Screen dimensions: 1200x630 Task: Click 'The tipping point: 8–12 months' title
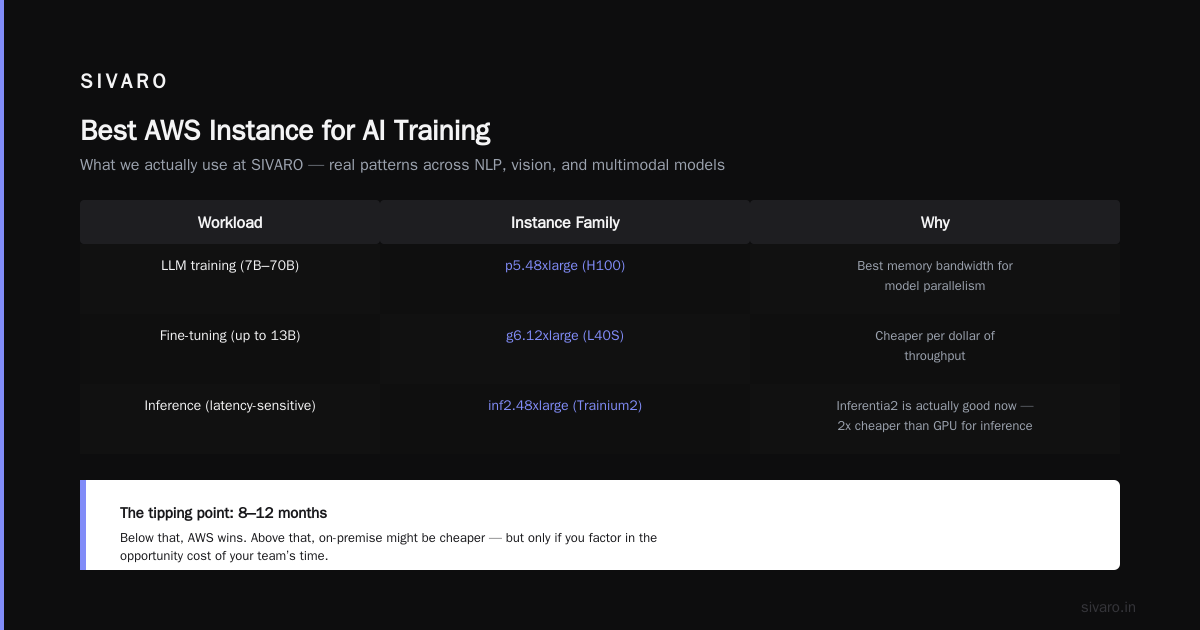coord(223,513)
